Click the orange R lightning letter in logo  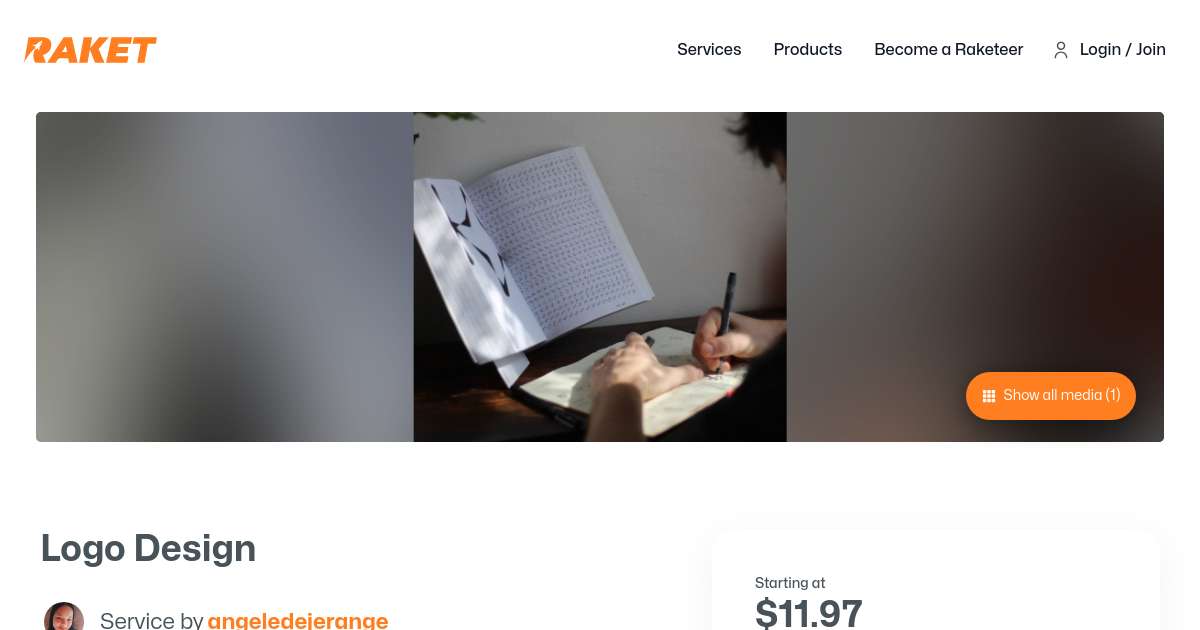39,50
